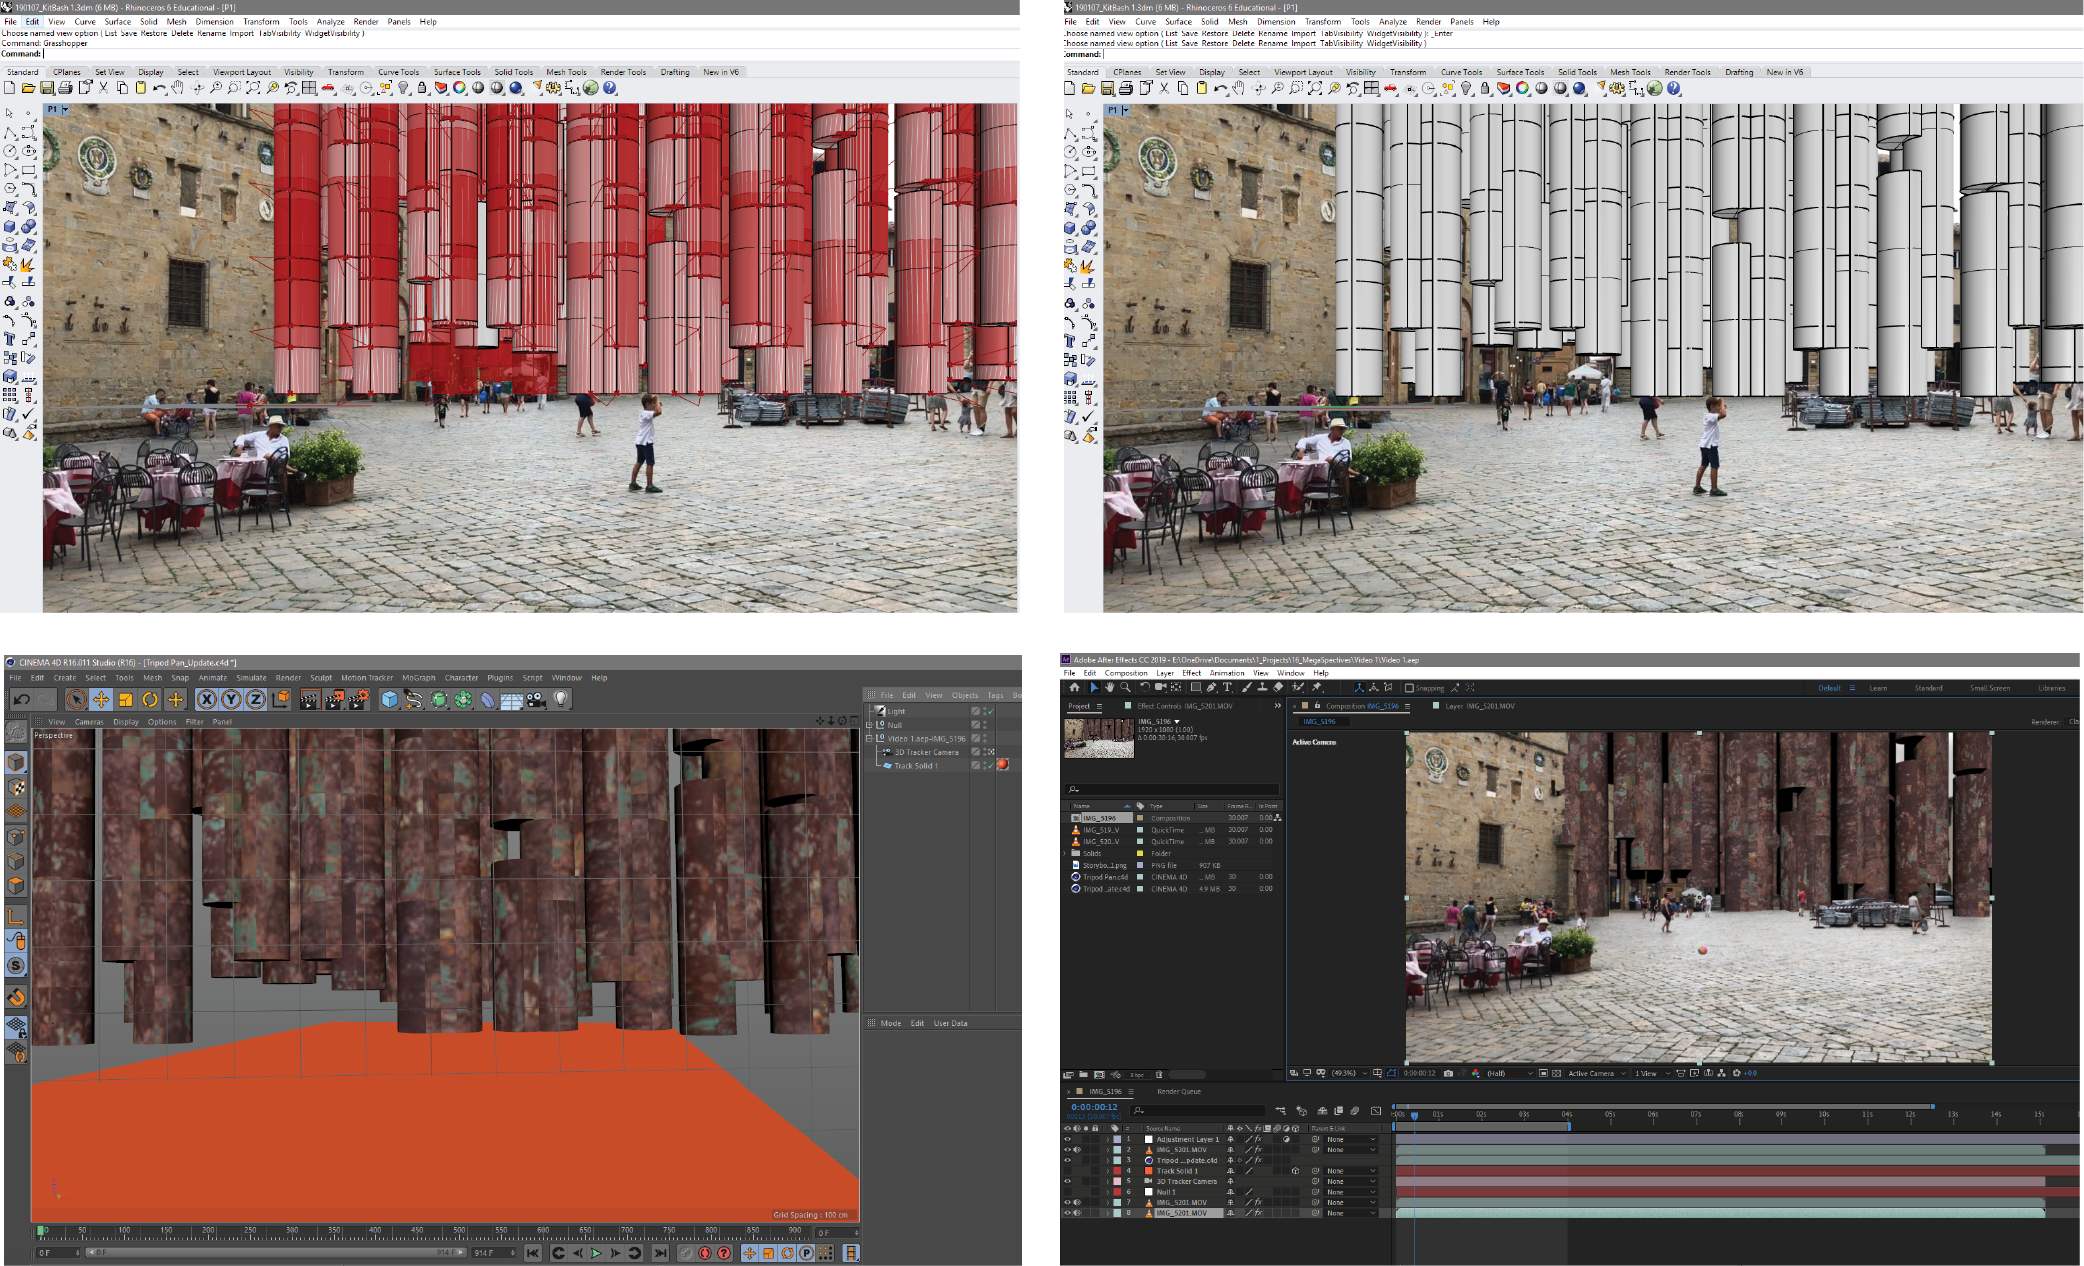Screen dimensions: 2084x1266
Task: Click Take Snapshot camera icon in AE viewer
Action: (x=1448, y=1074)
